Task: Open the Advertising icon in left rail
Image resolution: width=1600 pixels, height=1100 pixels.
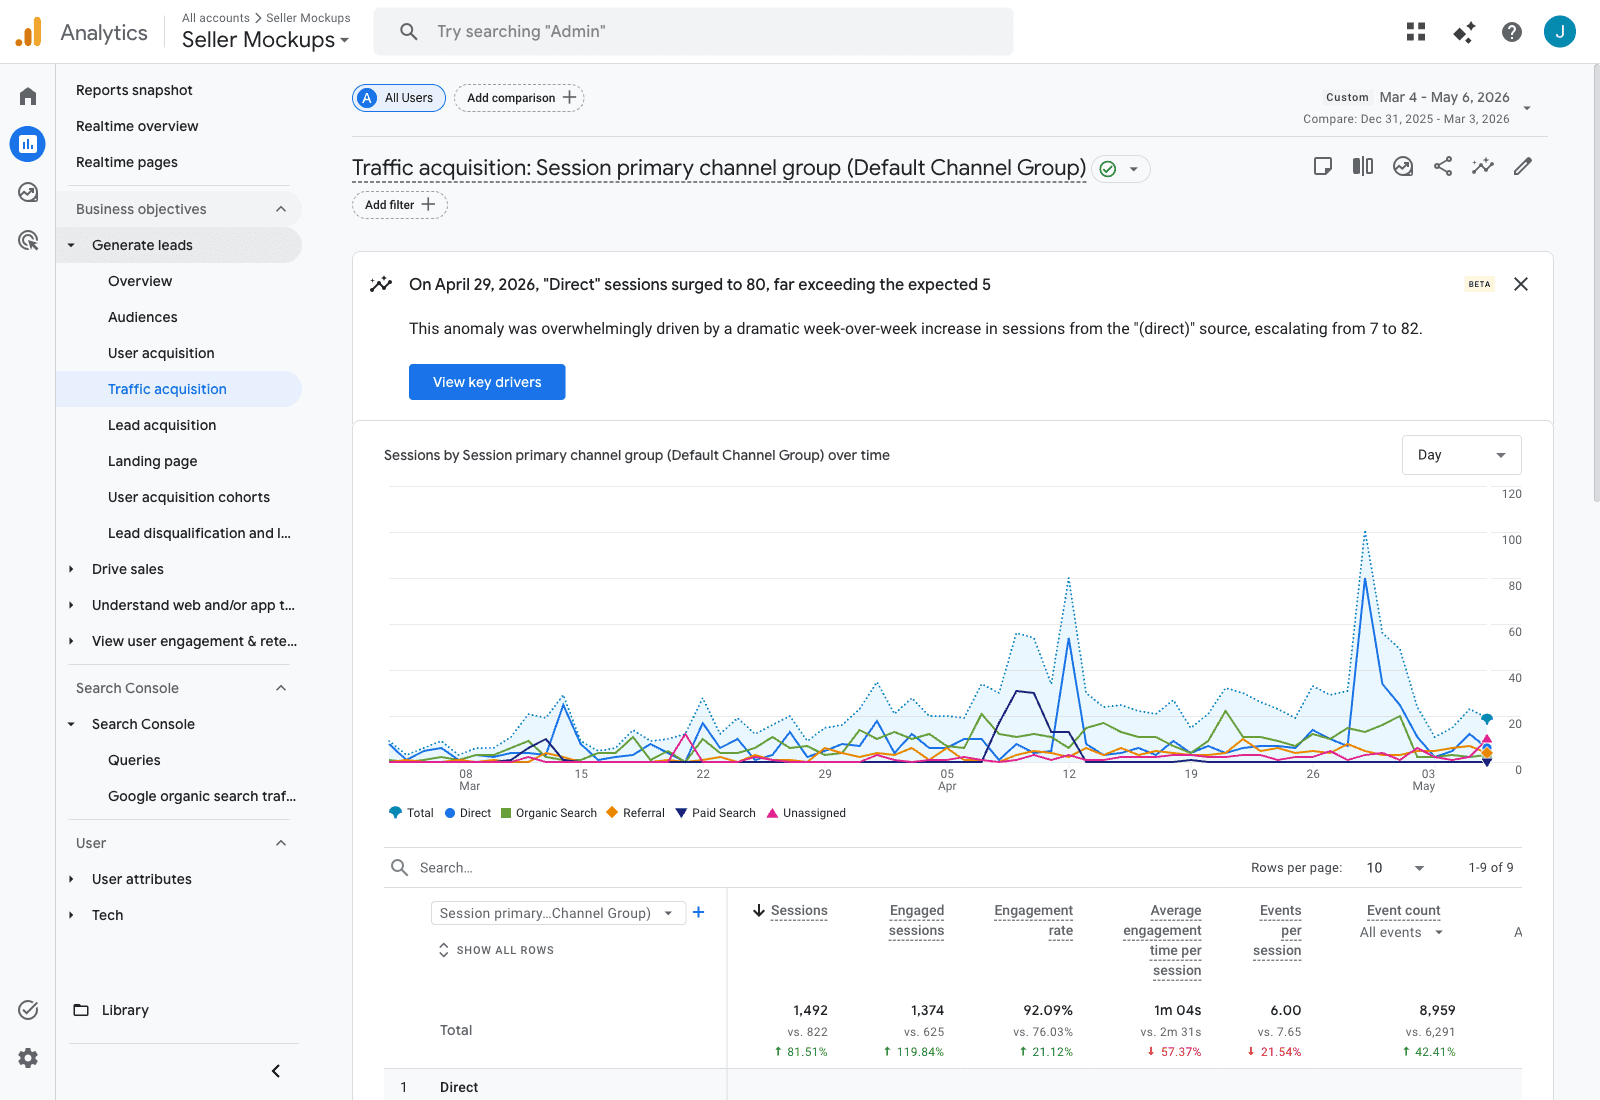Action: coord(28,240)
